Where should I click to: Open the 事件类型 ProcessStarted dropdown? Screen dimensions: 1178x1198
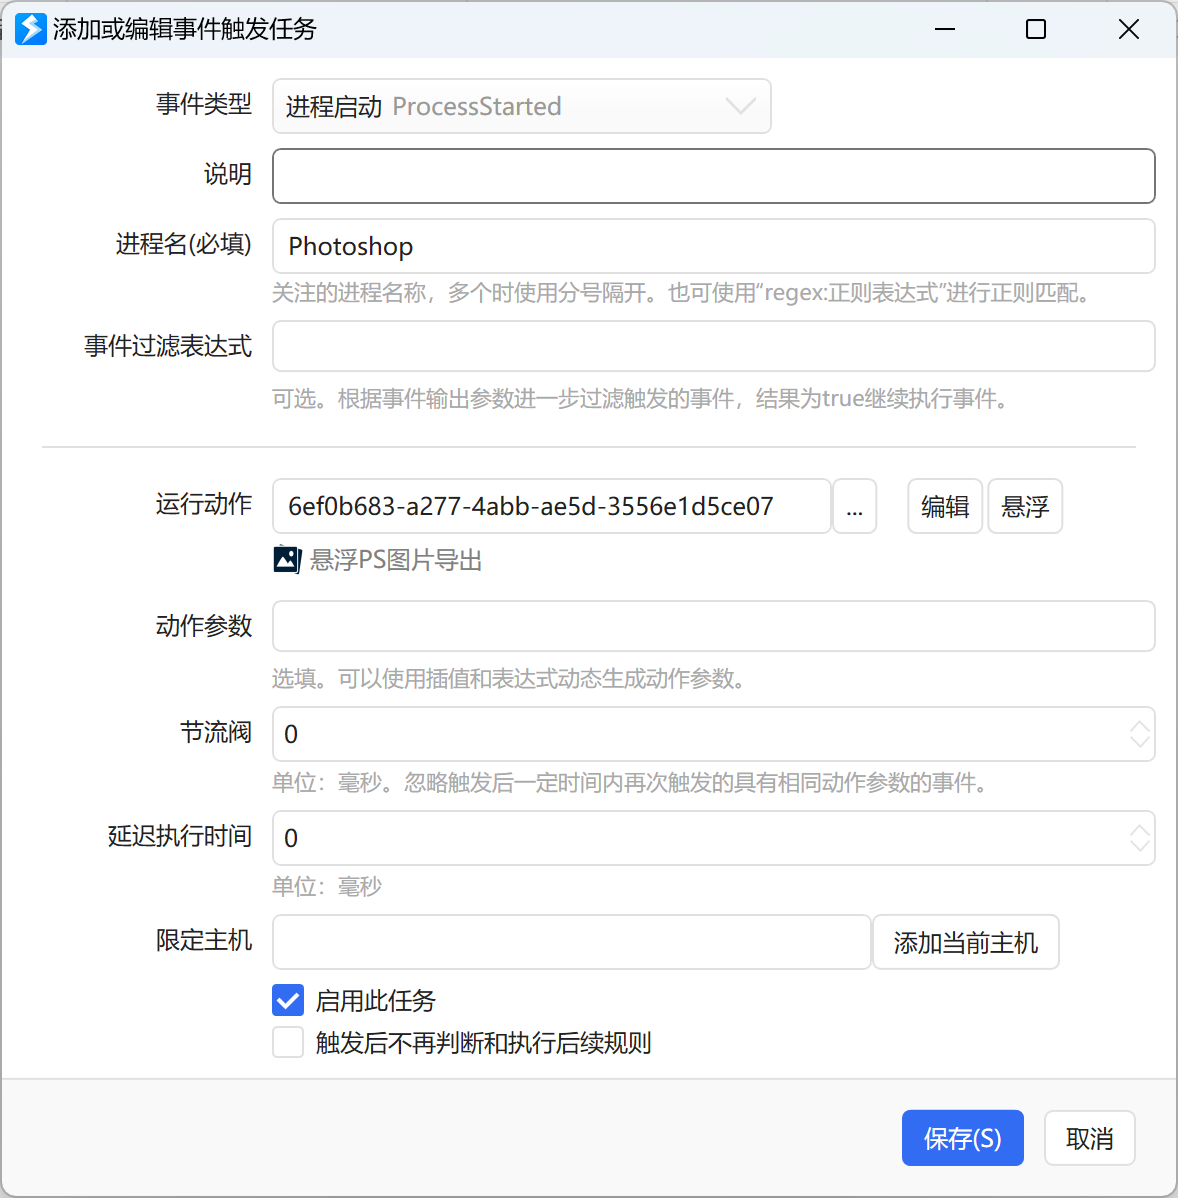[x=522, y=106]
